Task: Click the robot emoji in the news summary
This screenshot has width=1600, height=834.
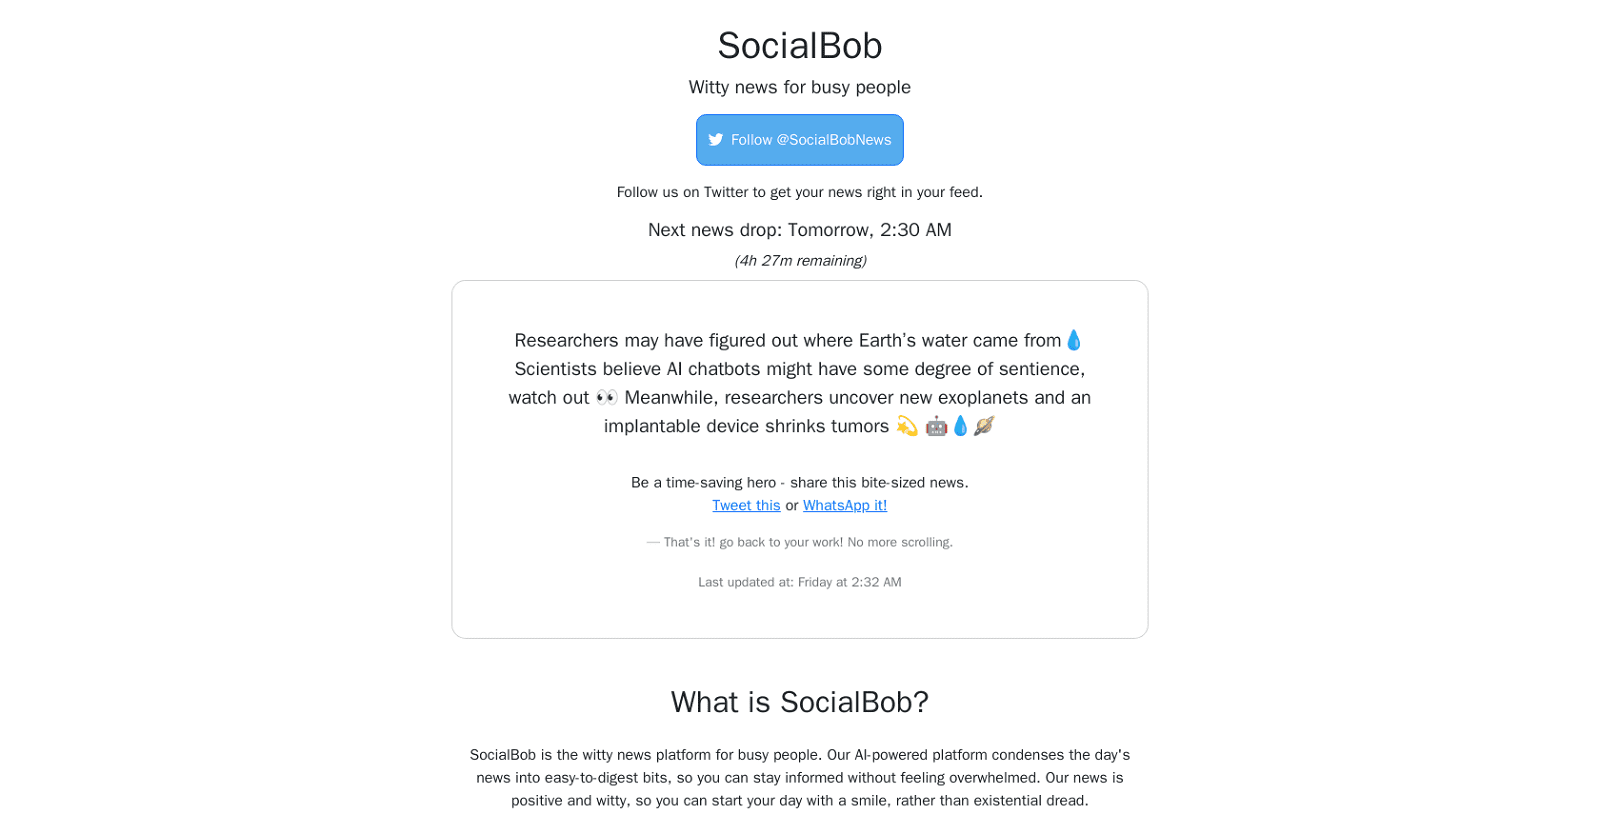Action: [936, 426]
